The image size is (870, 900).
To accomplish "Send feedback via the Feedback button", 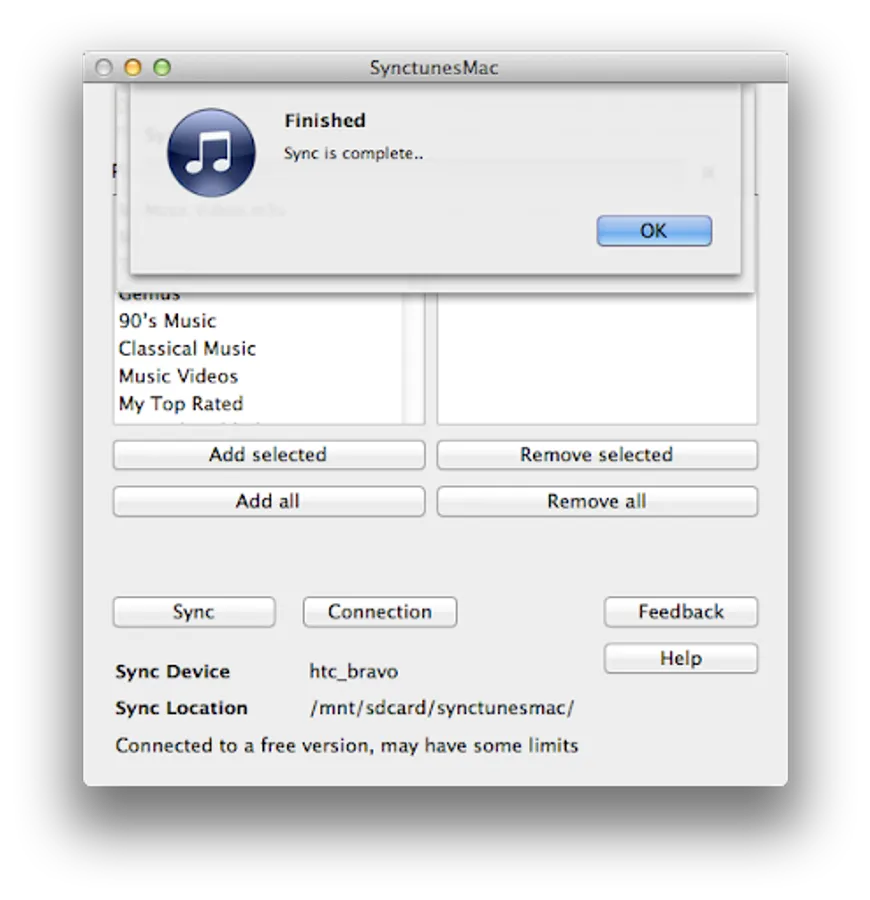I will click(x=681, y=612).
